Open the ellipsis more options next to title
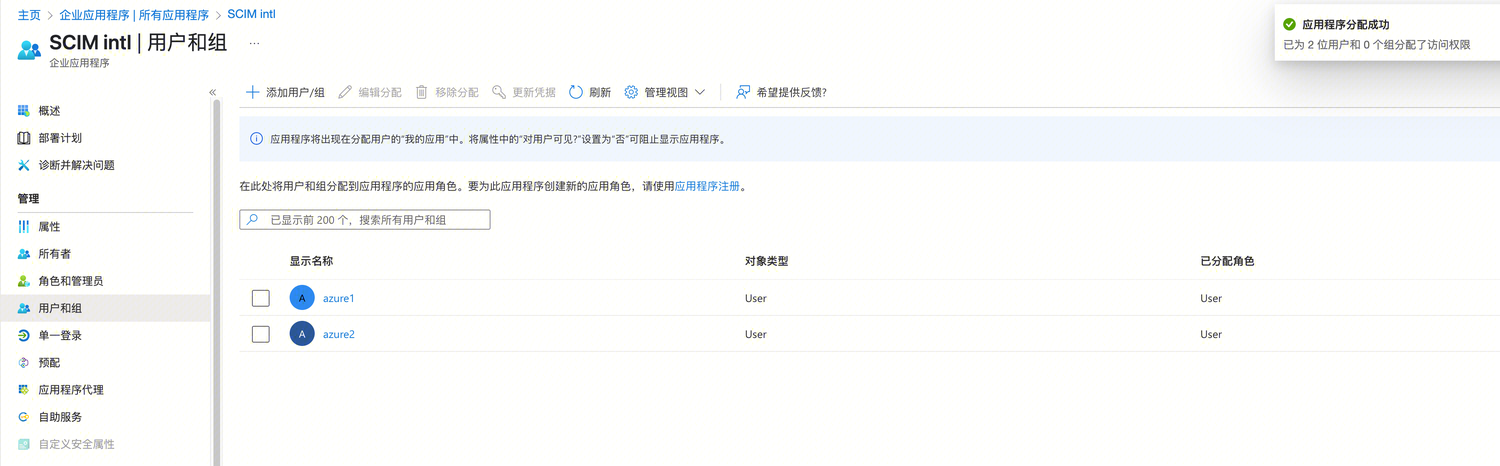The image size is (1500, 466). [x=254, y=43]
